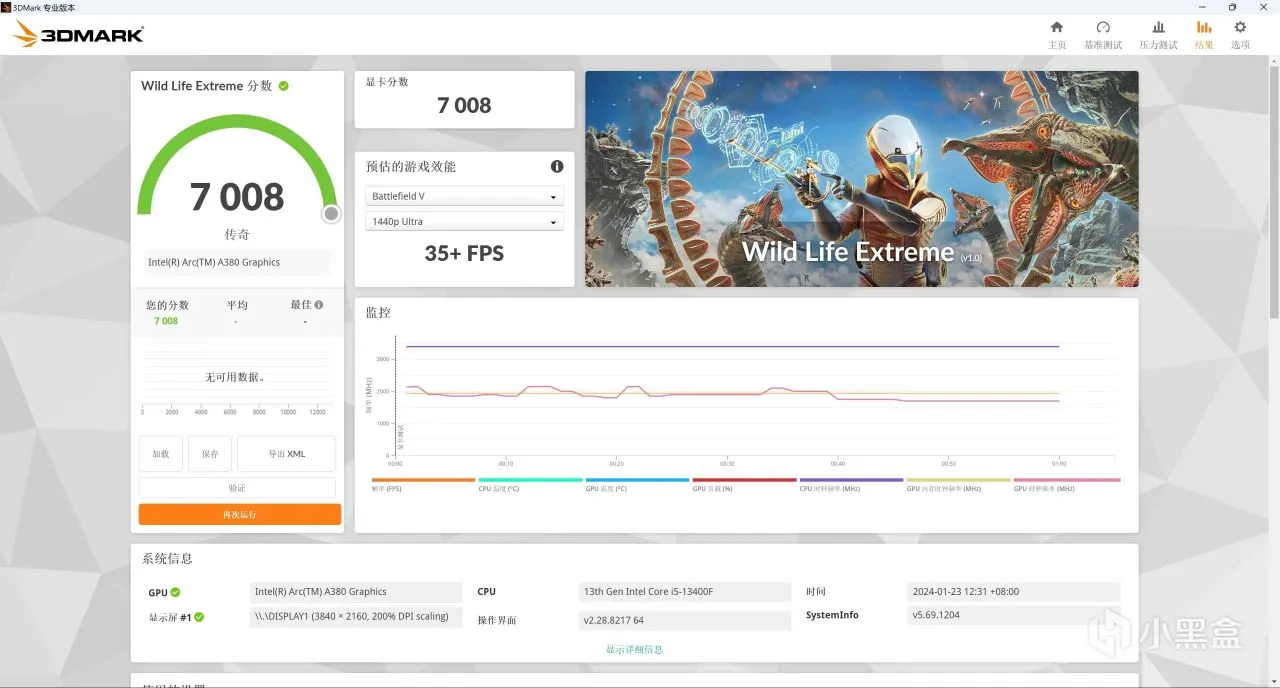Image resolution: width=1280 pixels, height=688 pixels.
Task: Toggle CPU 温度 legend series
Action: 530,484
